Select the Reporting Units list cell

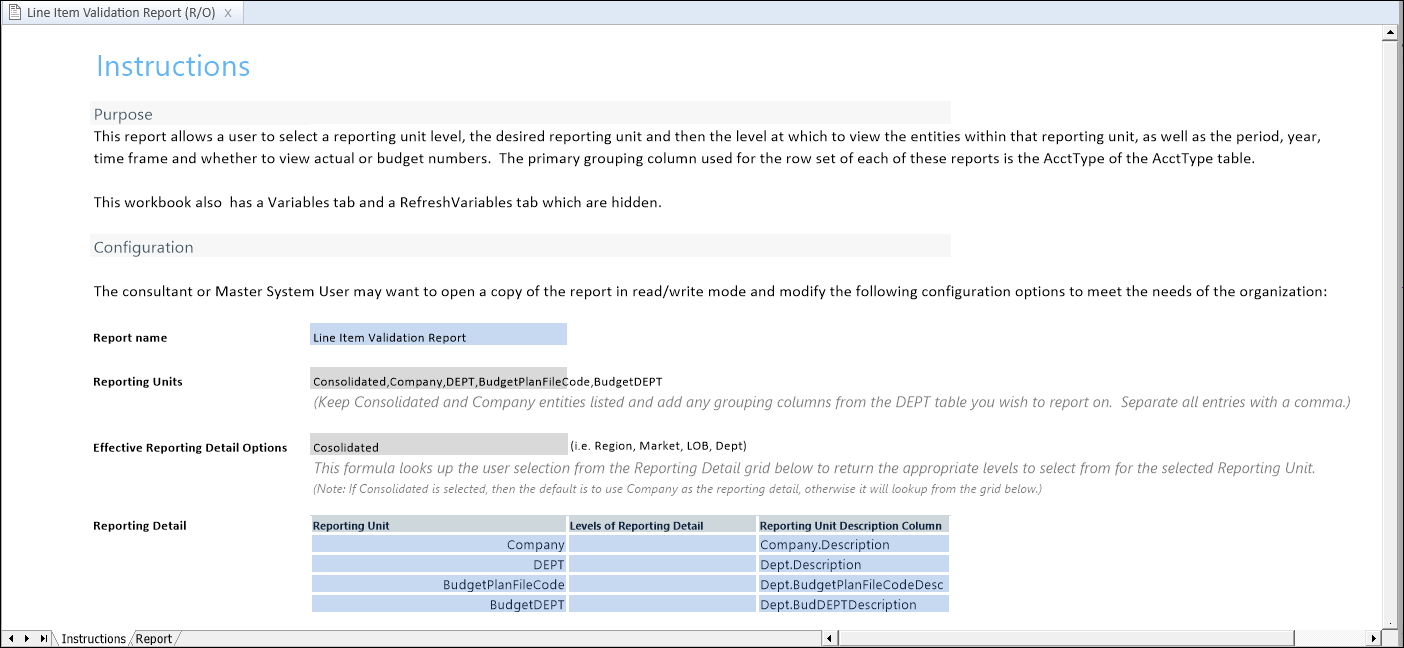pos(439,379)
